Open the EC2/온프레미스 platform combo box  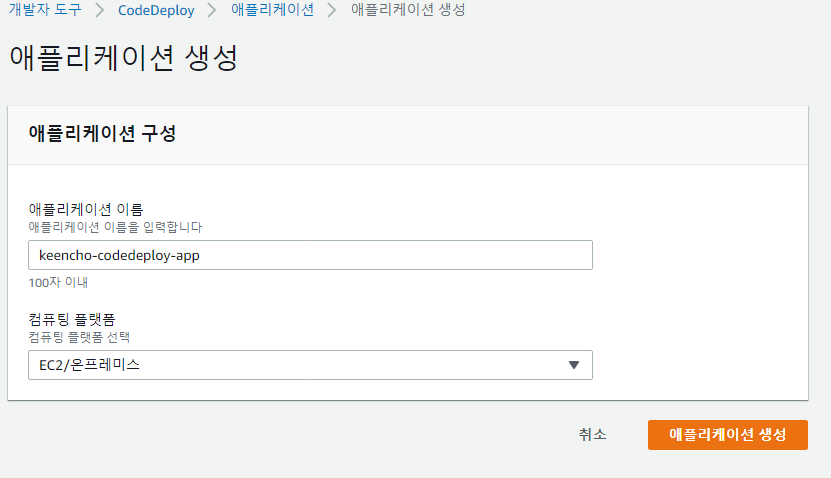point(310,365)
